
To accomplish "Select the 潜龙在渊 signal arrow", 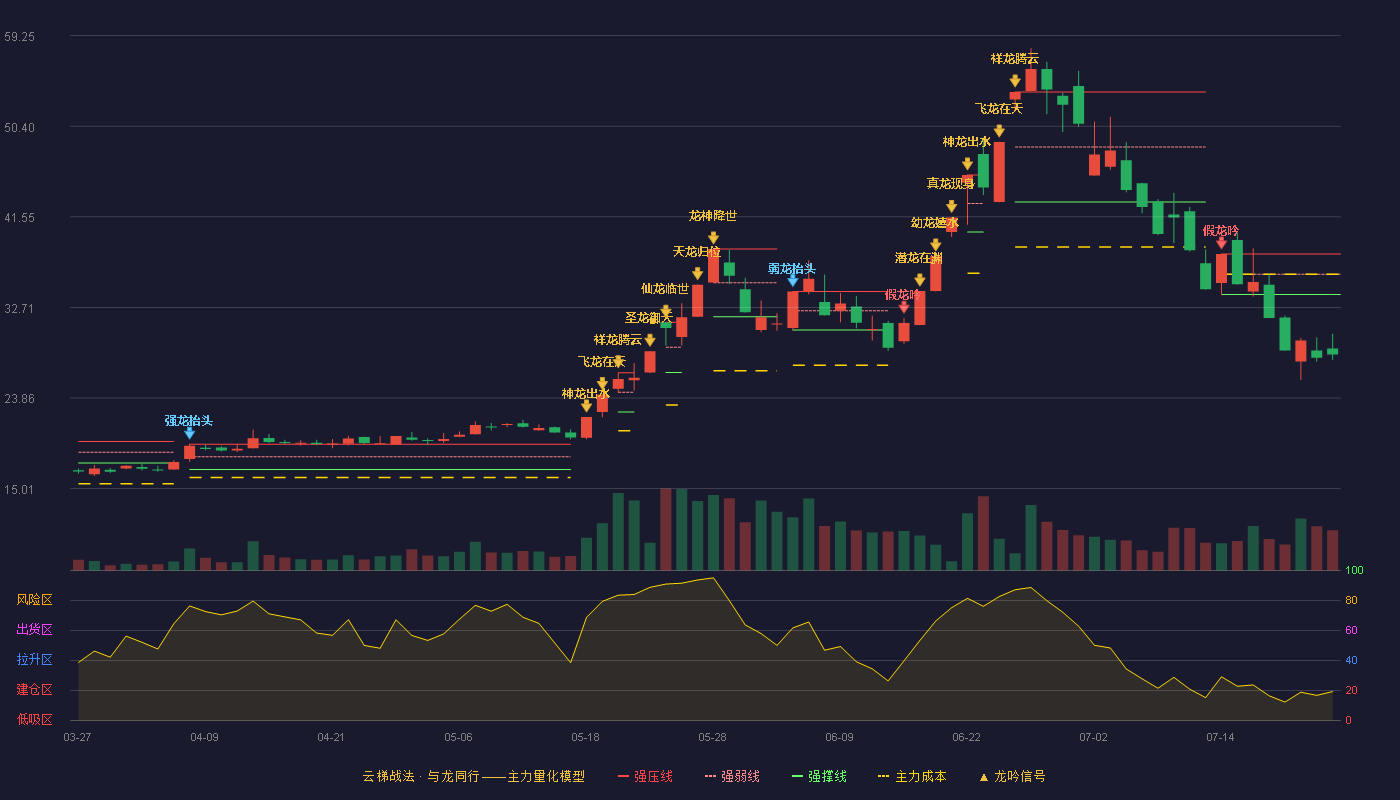I will click(919, 280).
